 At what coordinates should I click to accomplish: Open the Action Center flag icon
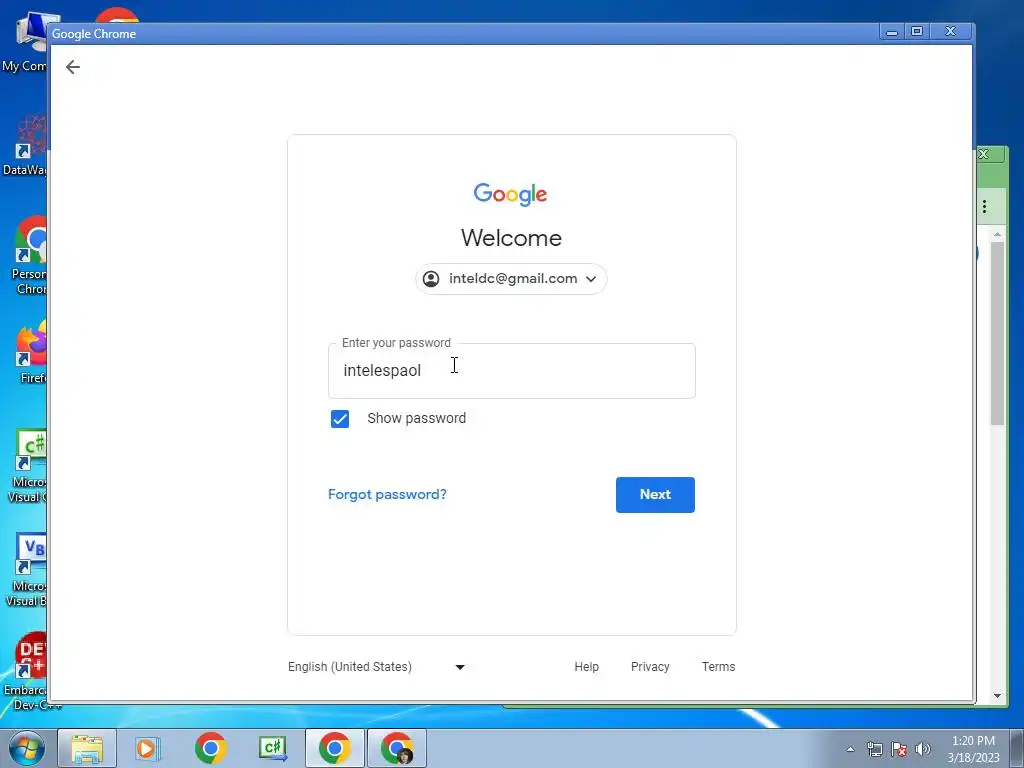(899, 749)
